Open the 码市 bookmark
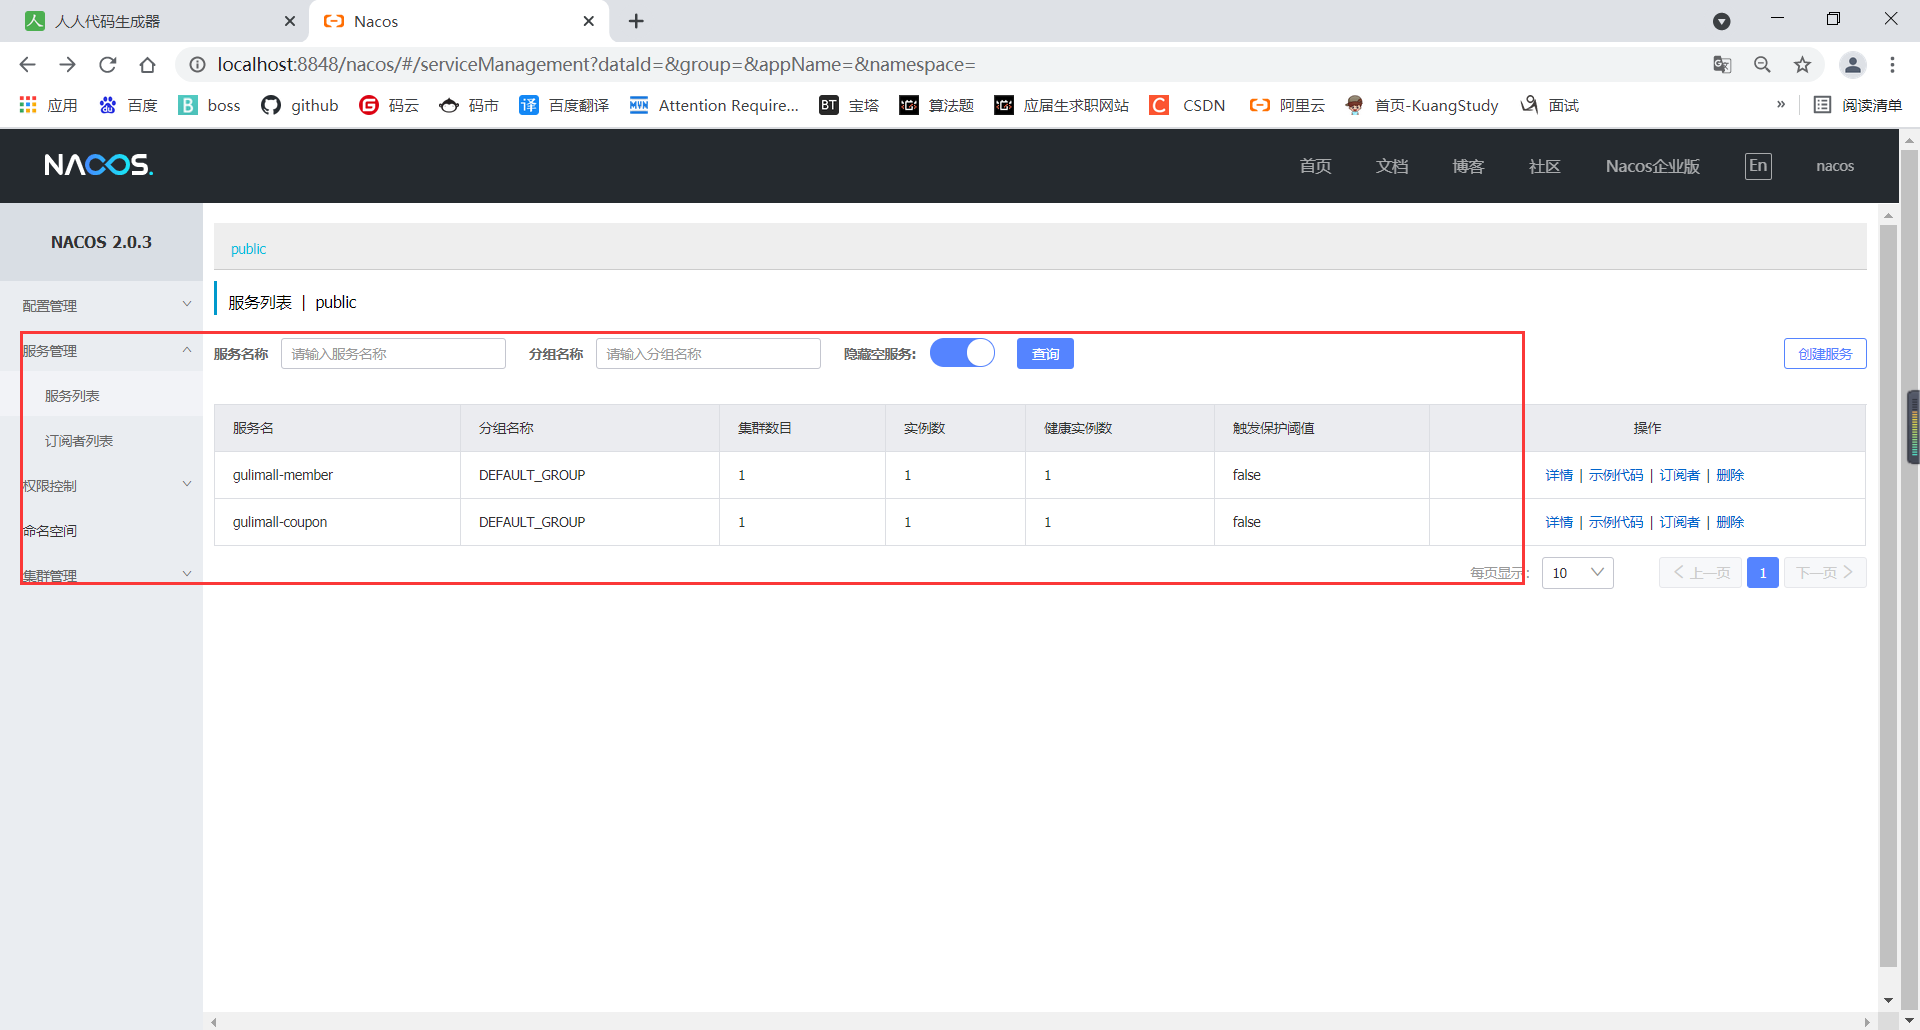This screenshot has height=1030, width=1920. point(469,105)
